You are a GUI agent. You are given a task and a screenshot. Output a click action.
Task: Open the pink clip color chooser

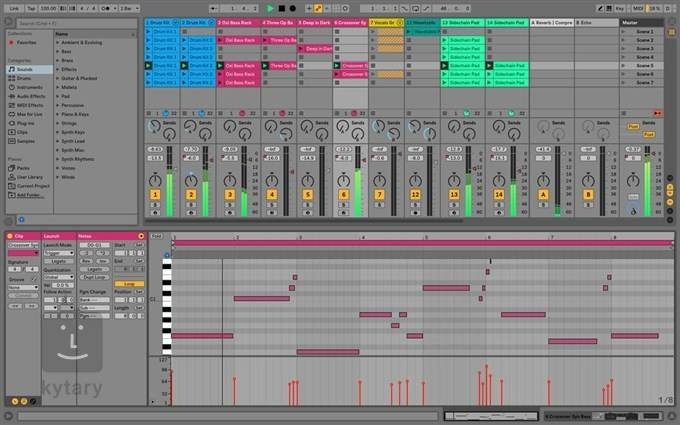[x=23, y=253]
